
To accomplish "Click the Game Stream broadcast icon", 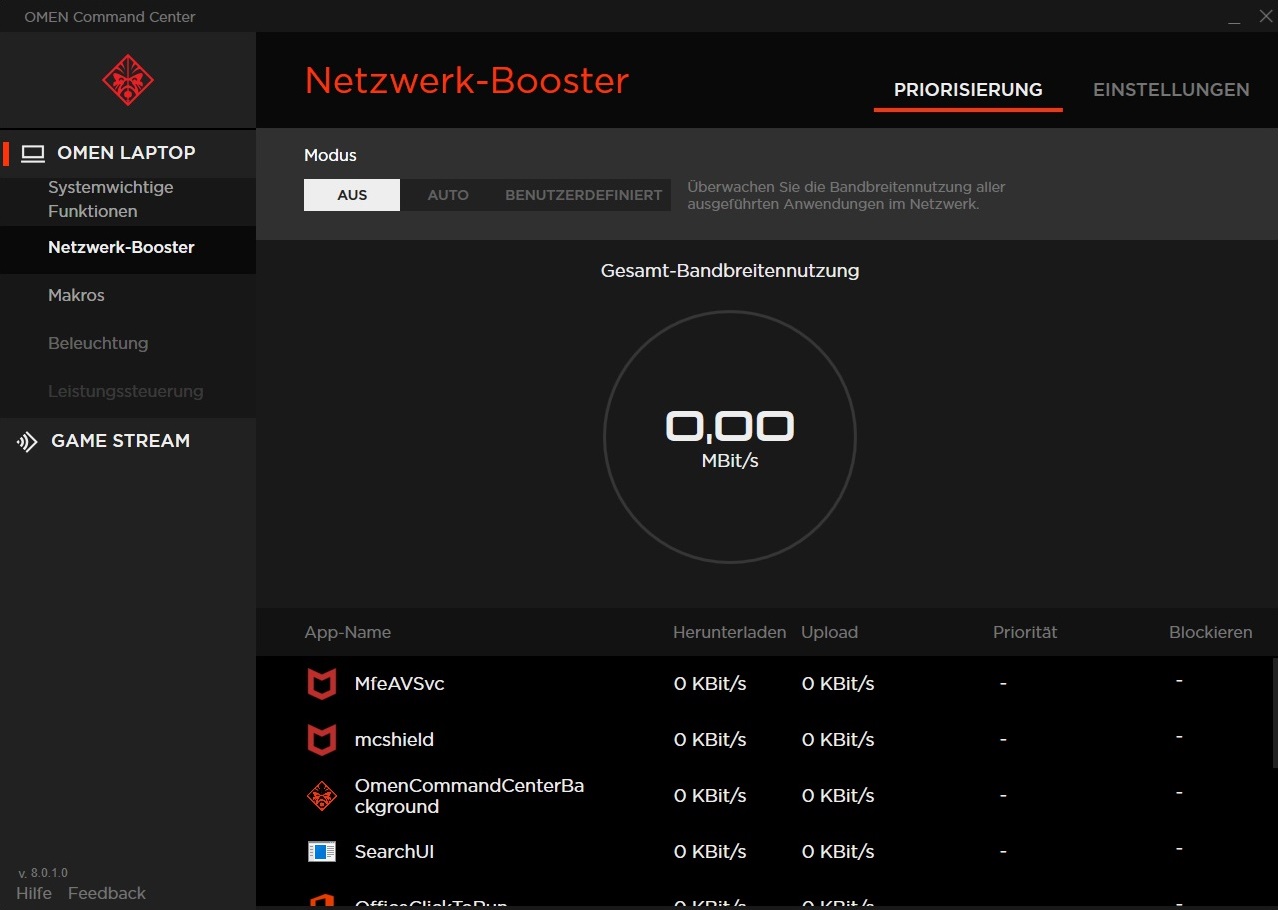I will (x=27, y=442).
